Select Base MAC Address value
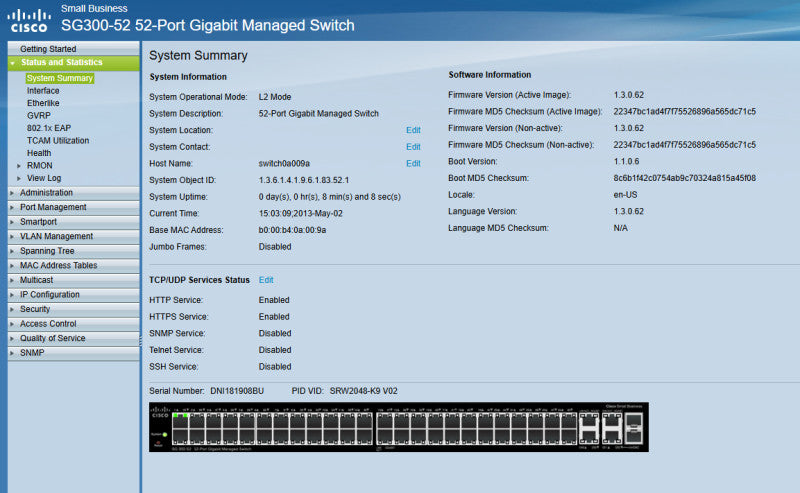Image resolution: width=800 pixels, height=493 pixels. (292, 230)
